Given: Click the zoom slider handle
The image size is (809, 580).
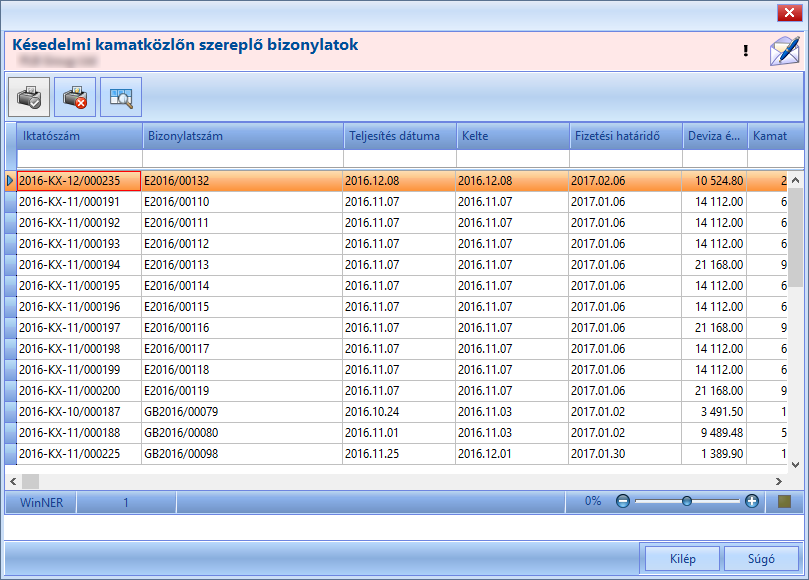Looking at the screenshot, I should coord(686,501).
